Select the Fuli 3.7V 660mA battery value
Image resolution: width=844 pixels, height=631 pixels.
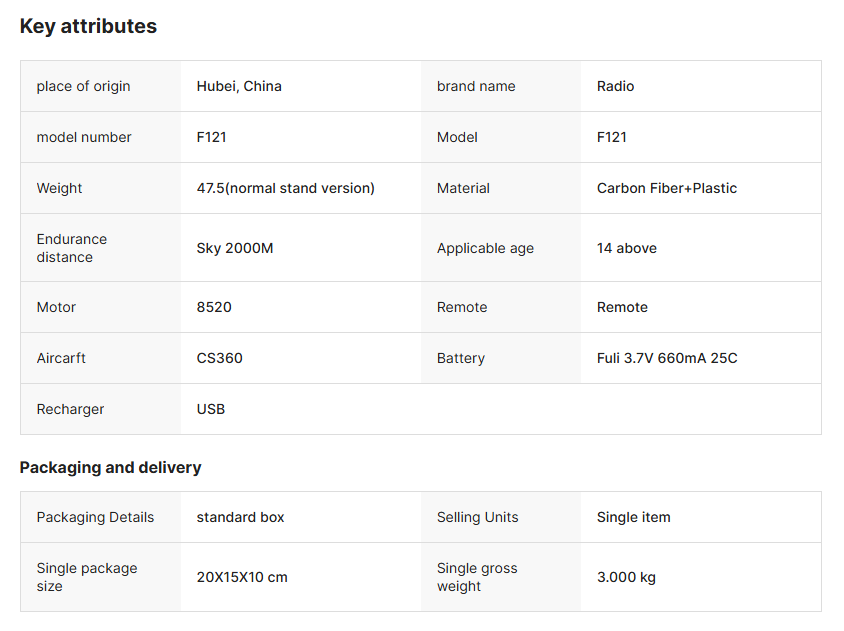point(667,358)
